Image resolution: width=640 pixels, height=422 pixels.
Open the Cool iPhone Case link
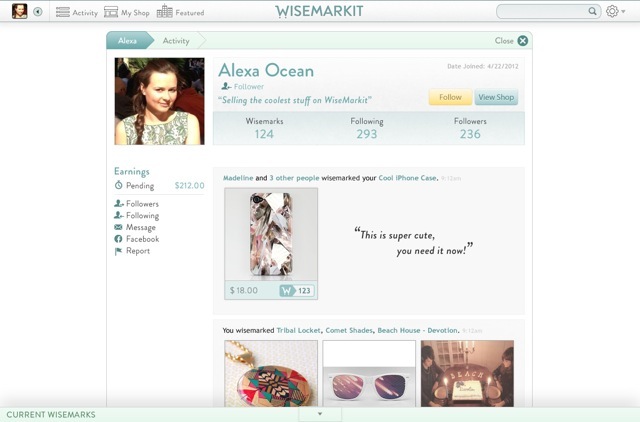point(407,178)
